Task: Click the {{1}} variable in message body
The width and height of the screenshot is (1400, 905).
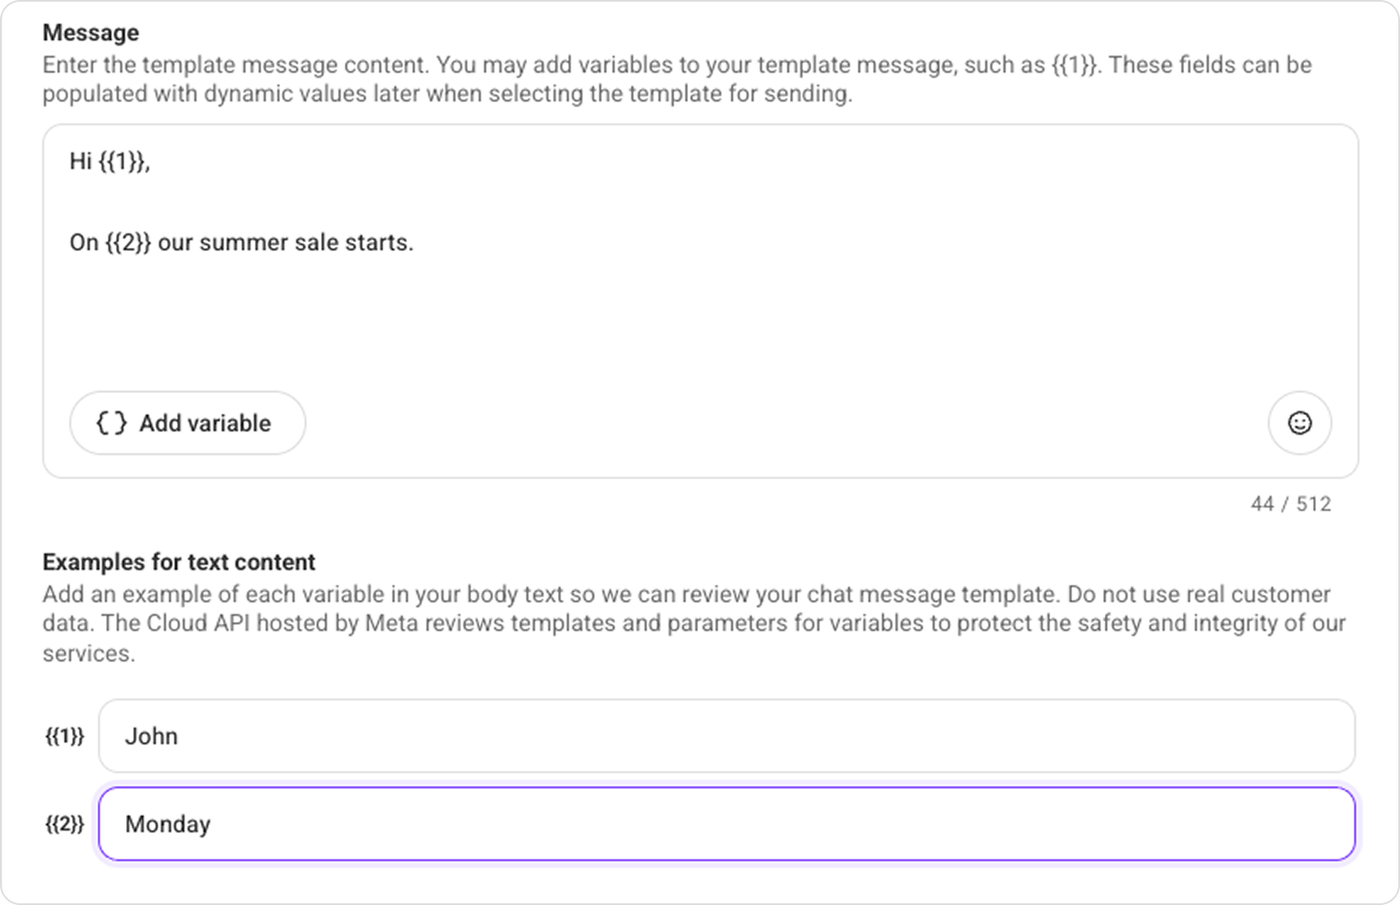Action: tap(122, 162)
